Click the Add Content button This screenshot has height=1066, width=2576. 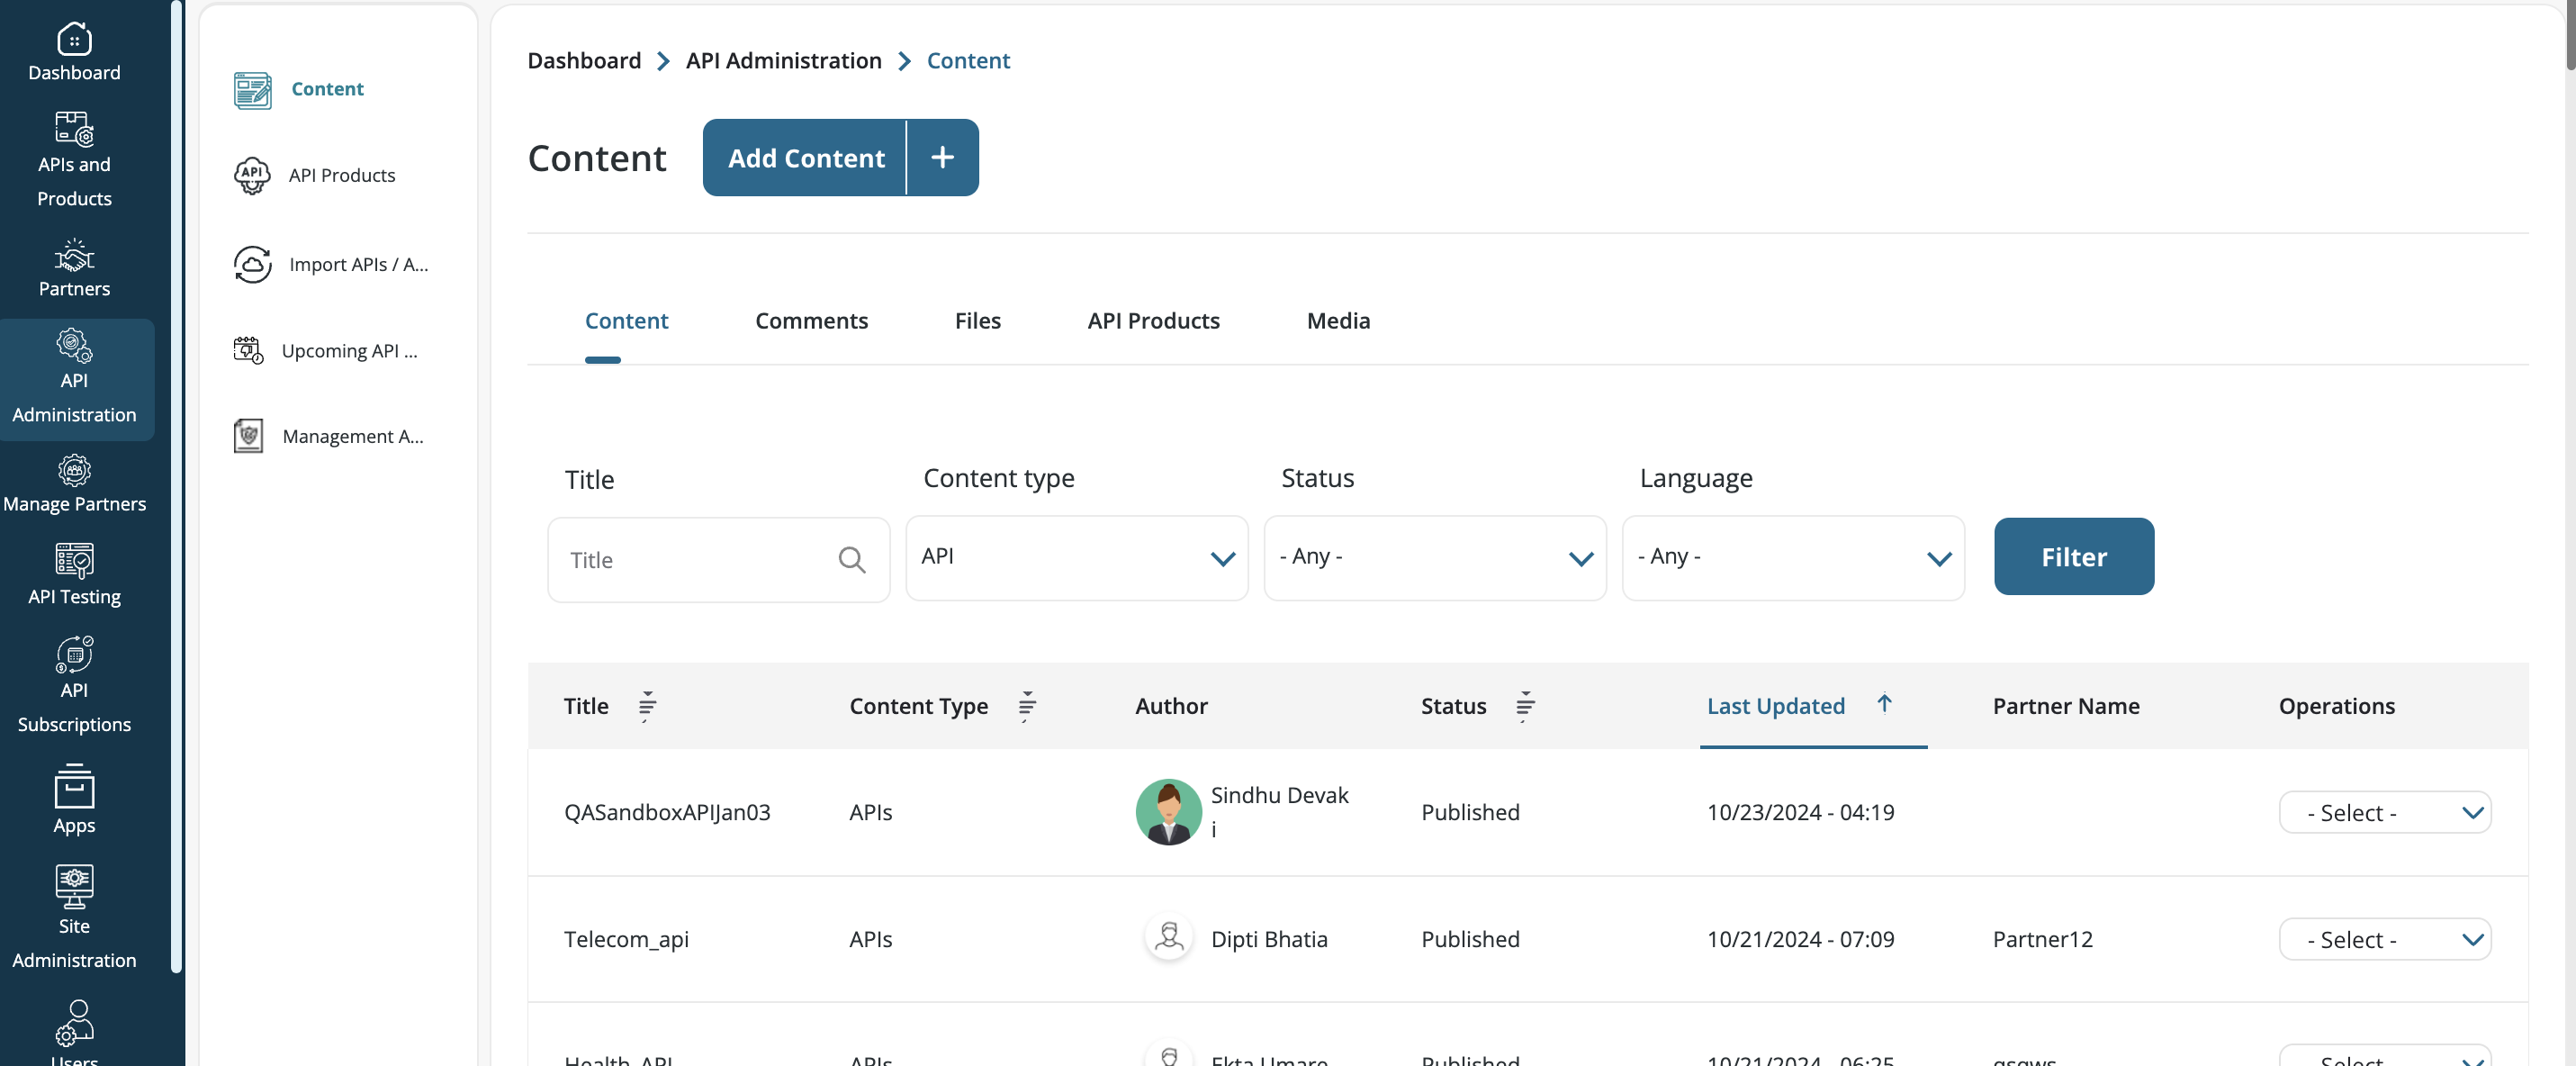806,157
